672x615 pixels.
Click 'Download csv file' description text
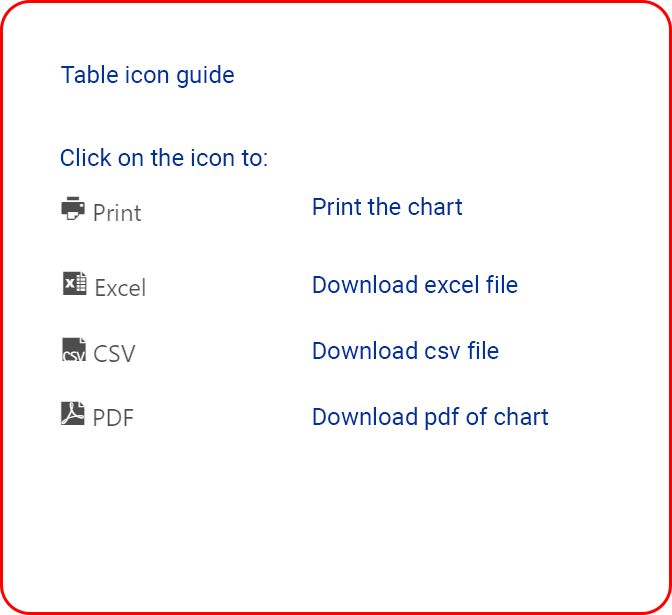coord(405,351)
